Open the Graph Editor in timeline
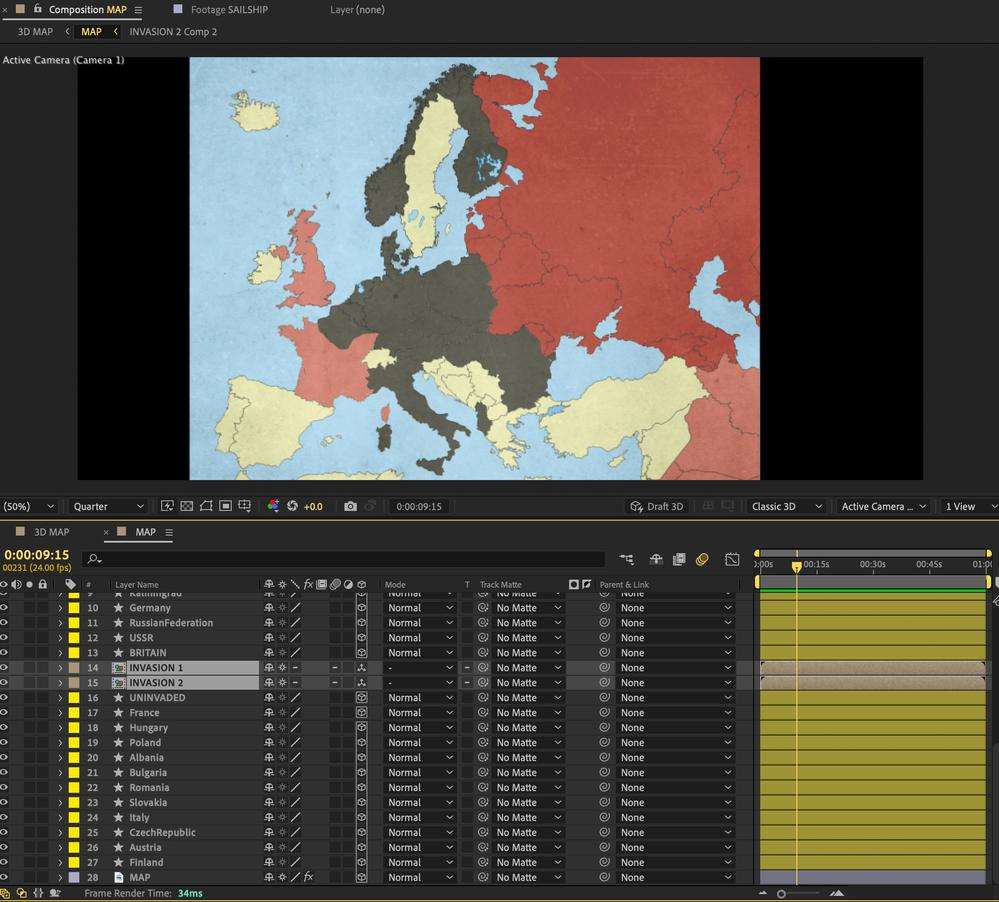This screenshot has height=902, width=999. (732, 560)
